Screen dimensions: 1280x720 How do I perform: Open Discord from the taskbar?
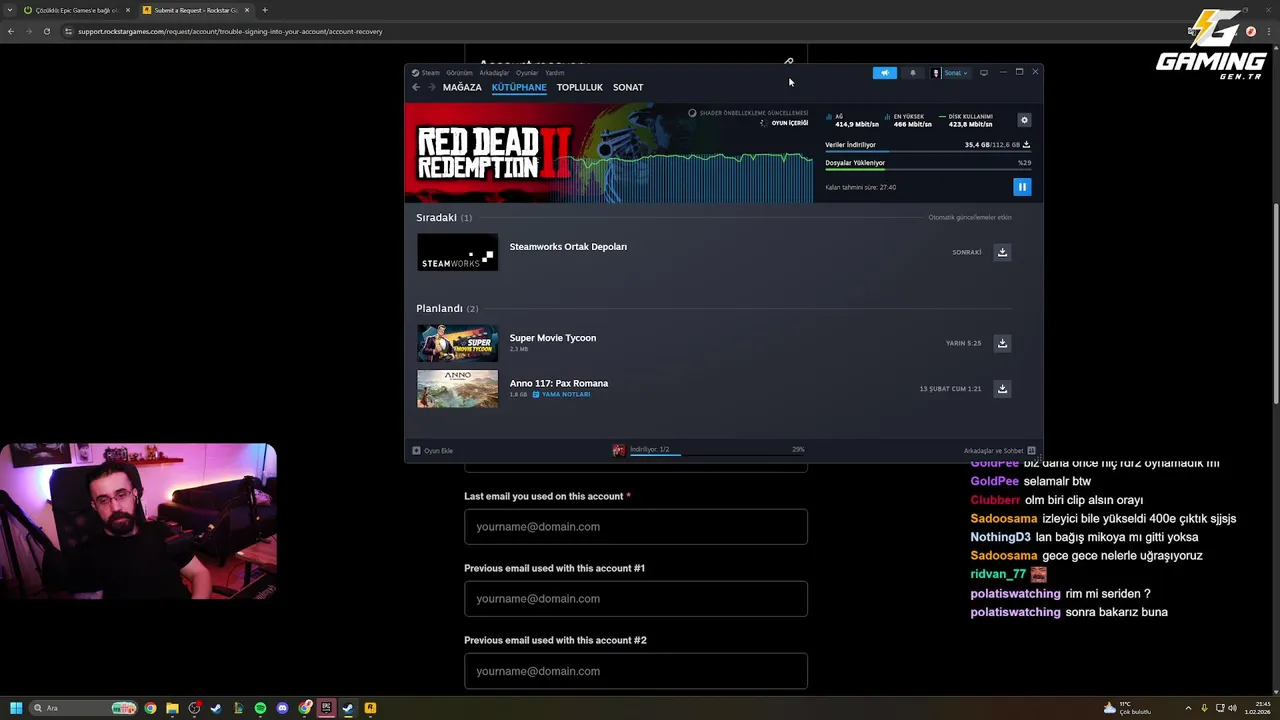pos(282,708)
